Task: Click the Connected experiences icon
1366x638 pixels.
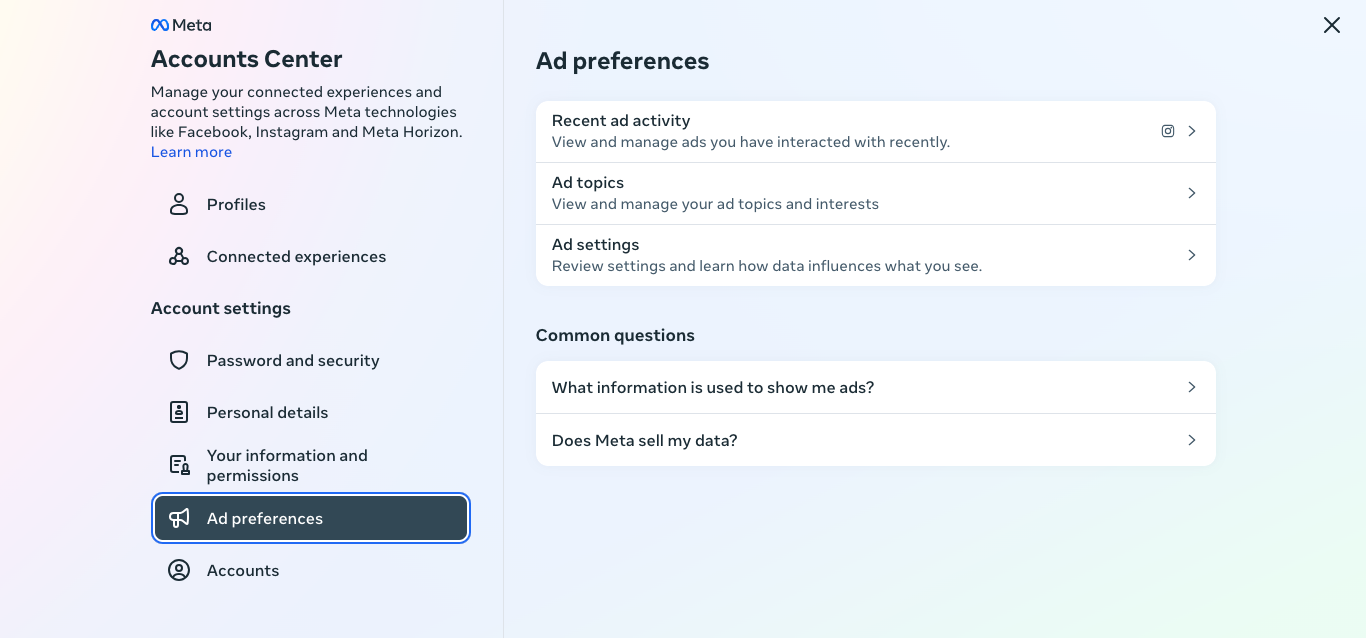Action: pyautogui.click(x=178, y=256)
